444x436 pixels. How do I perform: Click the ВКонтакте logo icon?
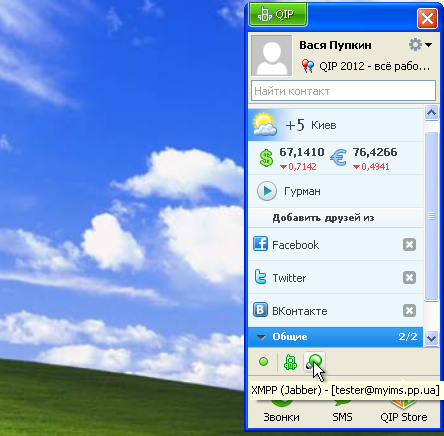pos(260,310)
